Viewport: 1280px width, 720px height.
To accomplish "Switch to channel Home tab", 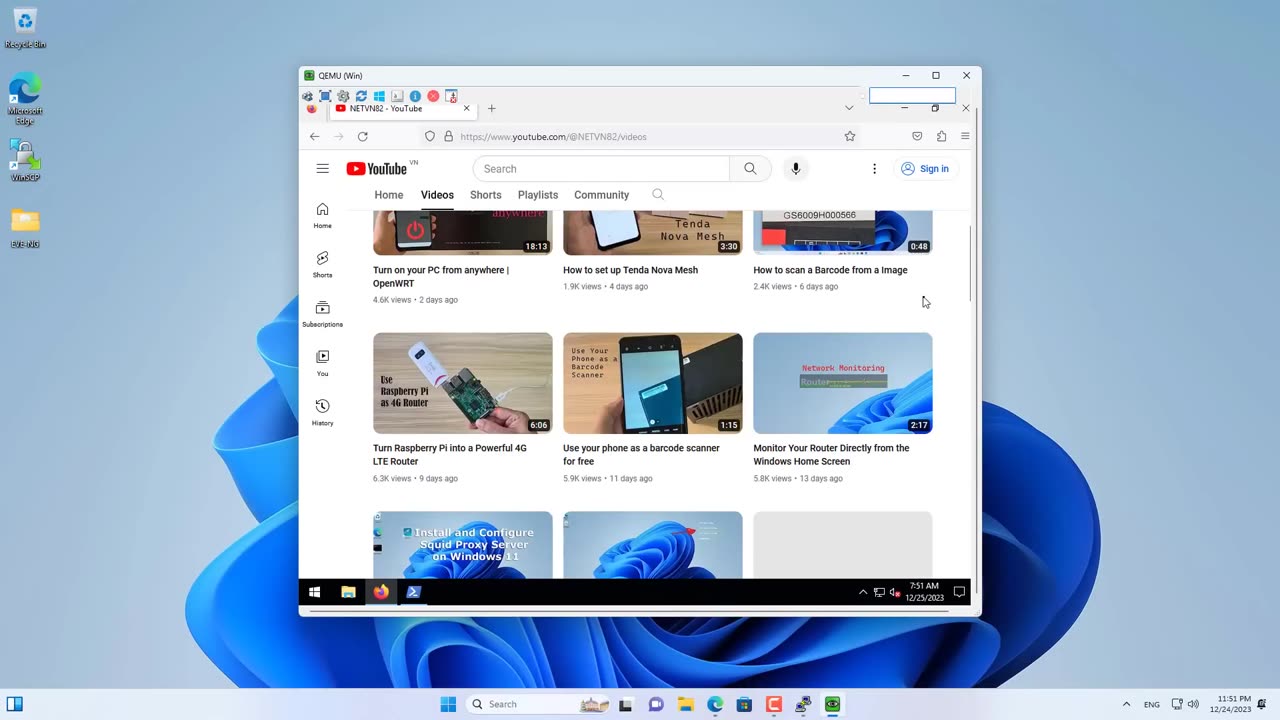I will click(389, 195).
